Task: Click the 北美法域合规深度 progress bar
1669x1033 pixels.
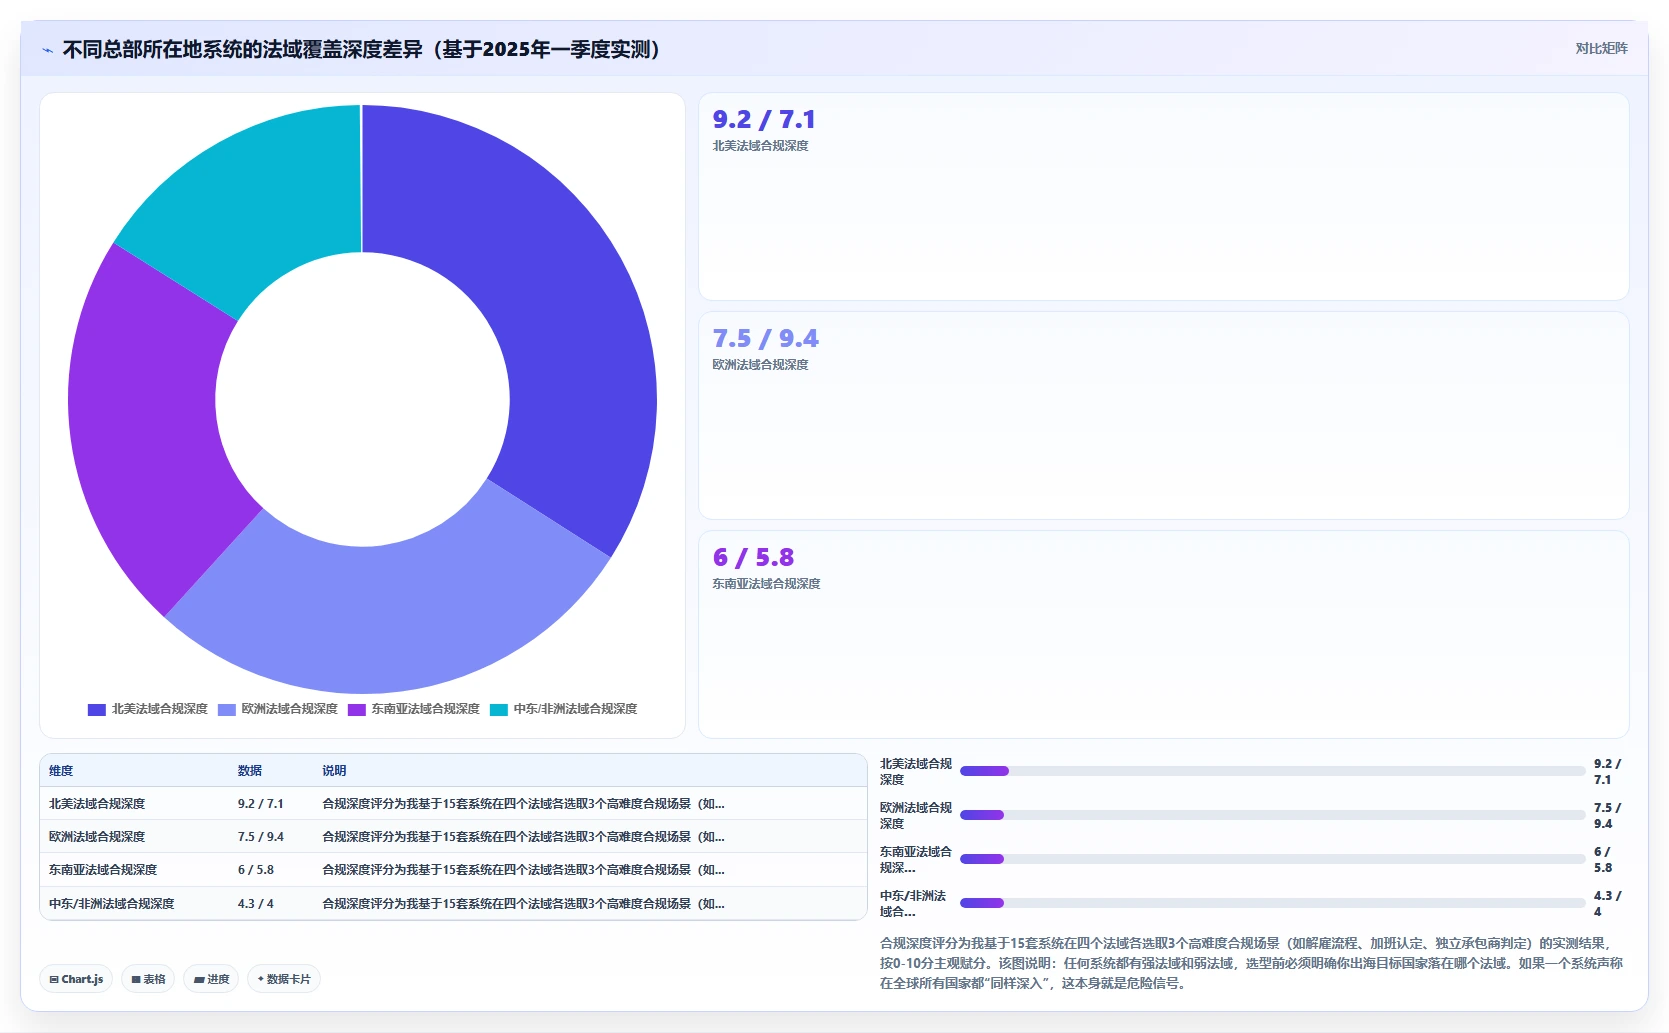Action: [x=1272, y=771]
